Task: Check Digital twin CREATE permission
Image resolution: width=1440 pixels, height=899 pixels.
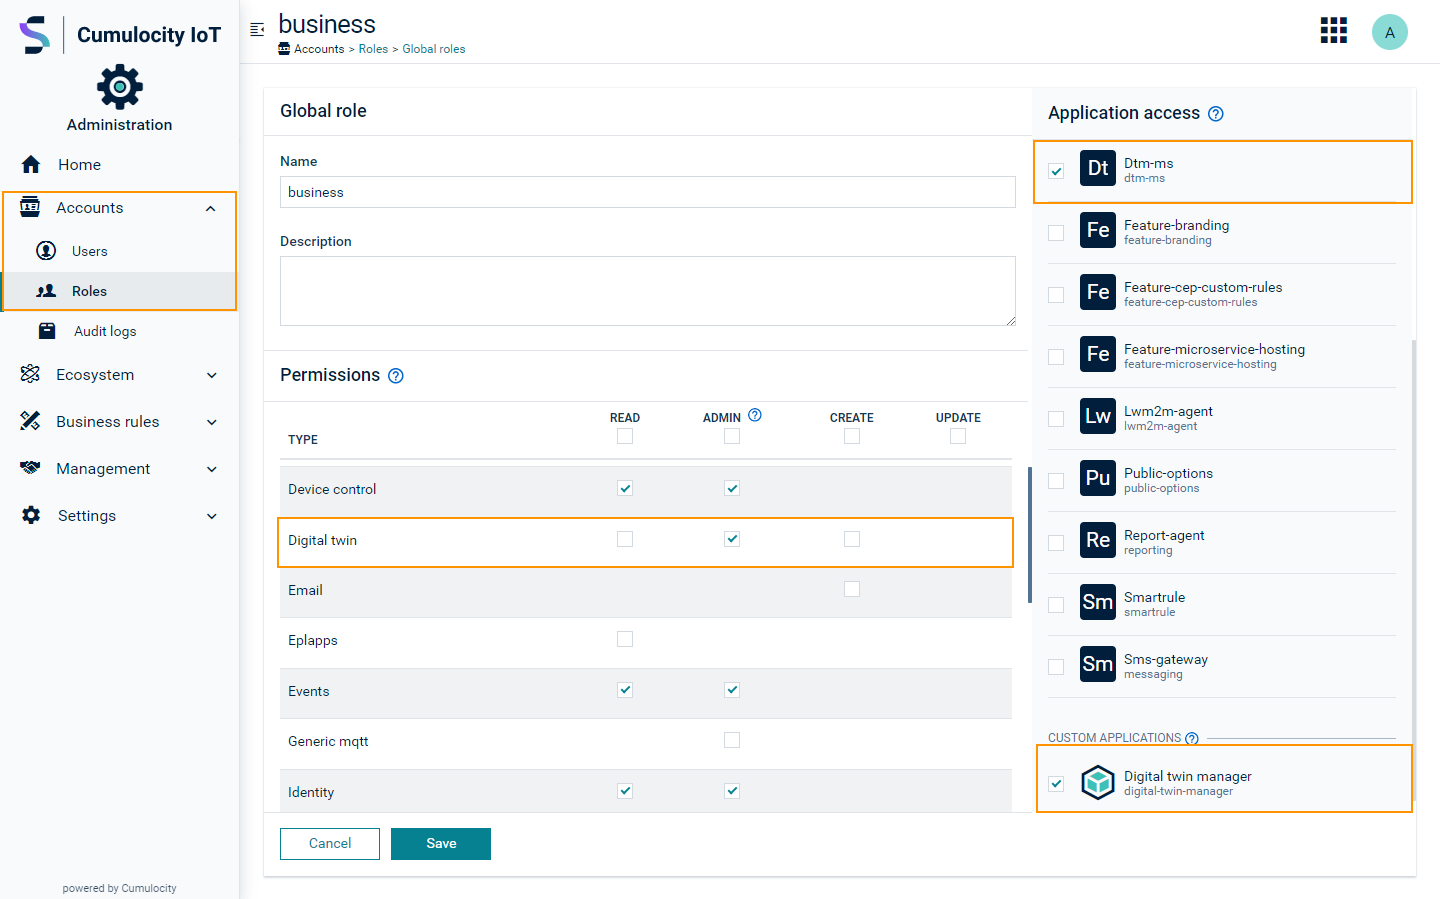Action: point(852,539)
